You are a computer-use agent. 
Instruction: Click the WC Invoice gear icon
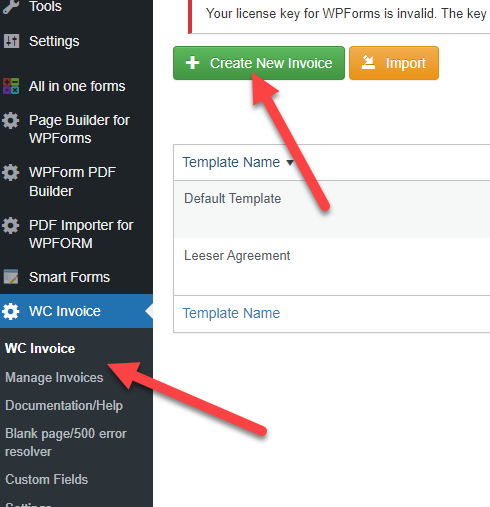pyautogui.click(x=11, y=311)
